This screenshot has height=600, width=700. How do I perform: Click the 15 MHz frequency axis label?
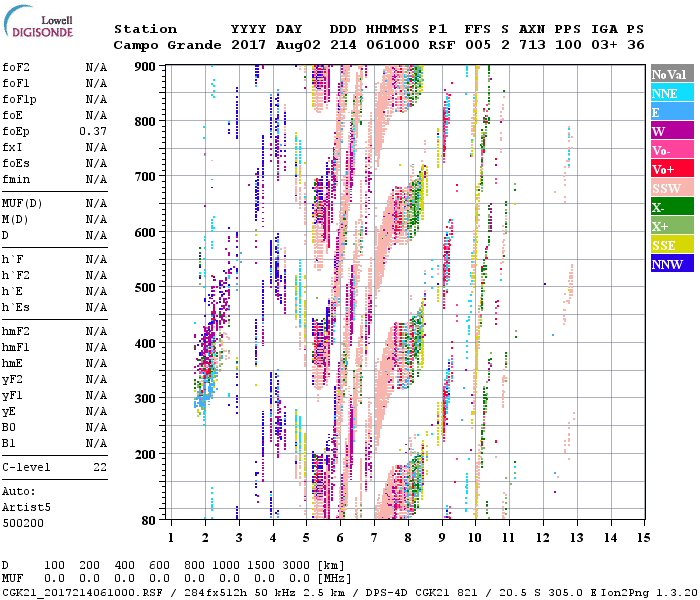click(x=643, y=538)
